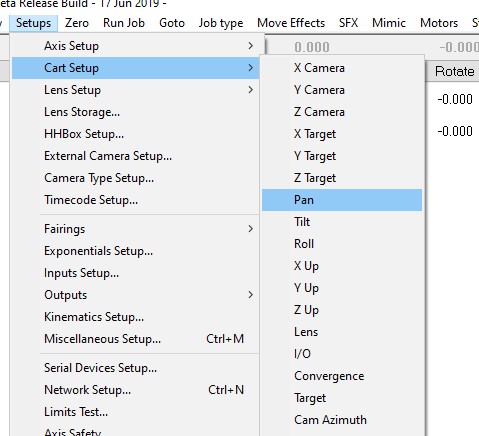The width and height of the screenshot is (479, 436).
Task: Open Kinematics Setup
Action: [x=135, y=317]
